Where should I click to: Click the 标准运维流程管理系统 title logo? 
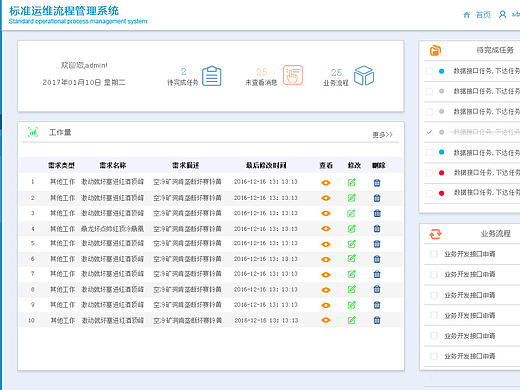pos(64,11)
